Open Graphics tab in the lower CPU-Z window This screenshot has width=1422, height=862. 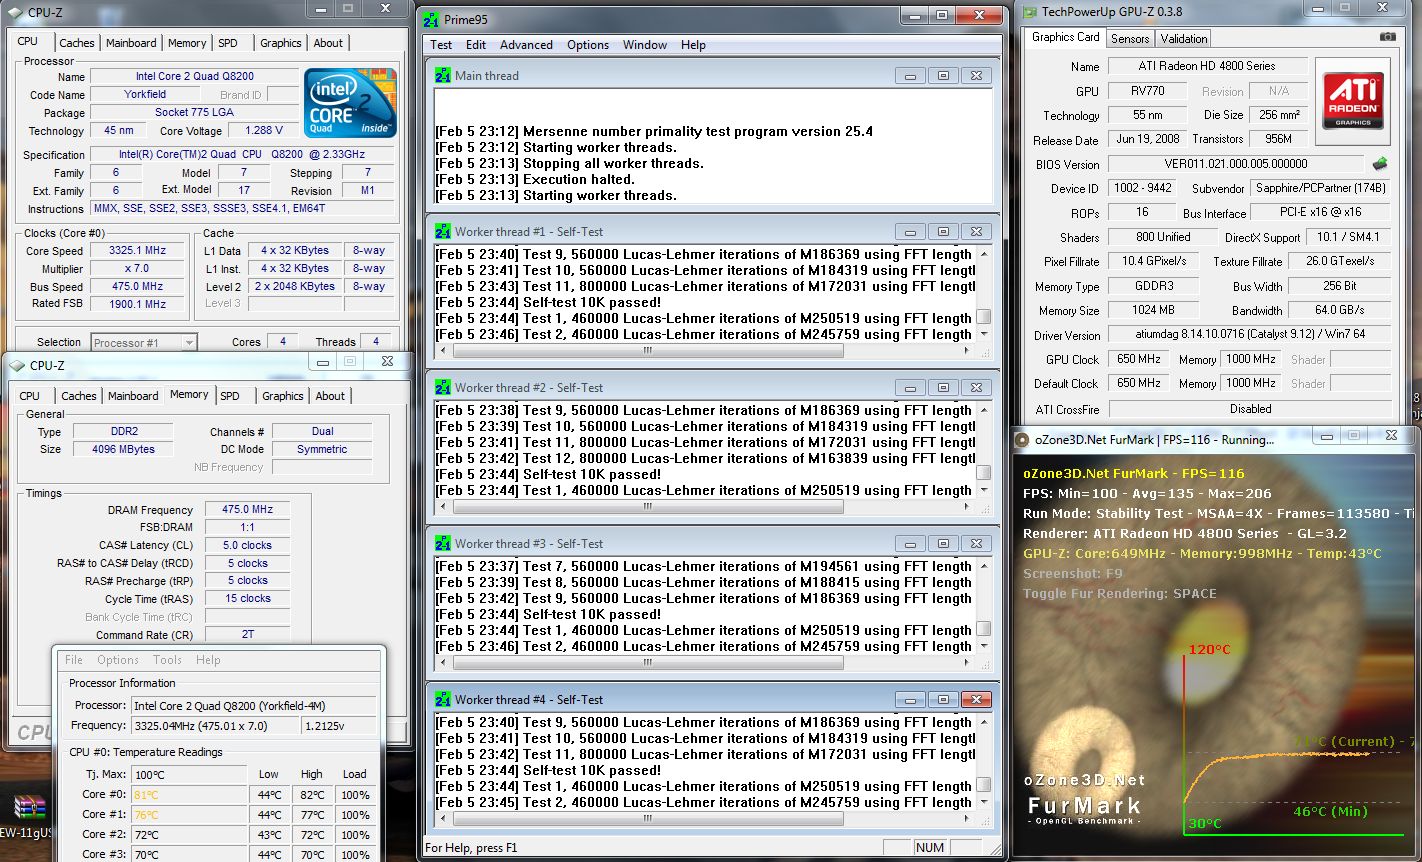[282, 396]
